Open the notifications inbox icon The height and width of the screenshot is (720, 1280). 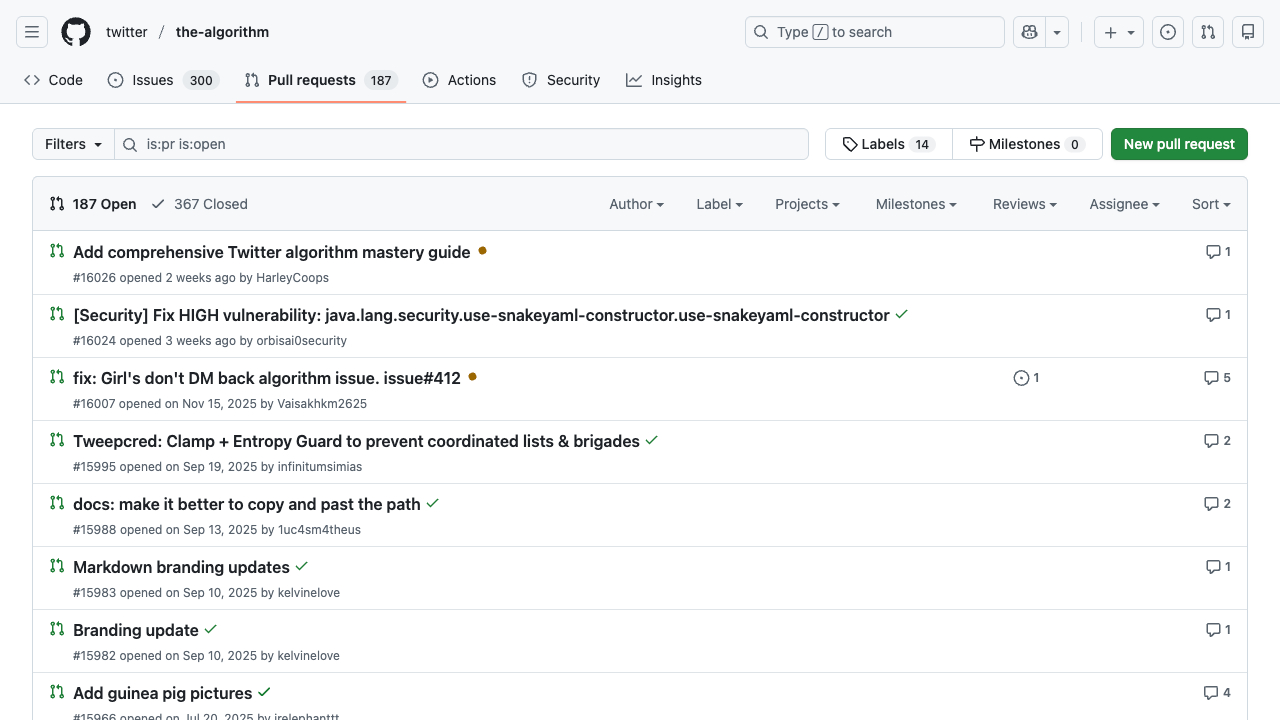pyautogui.click(x=1248, y=32)
